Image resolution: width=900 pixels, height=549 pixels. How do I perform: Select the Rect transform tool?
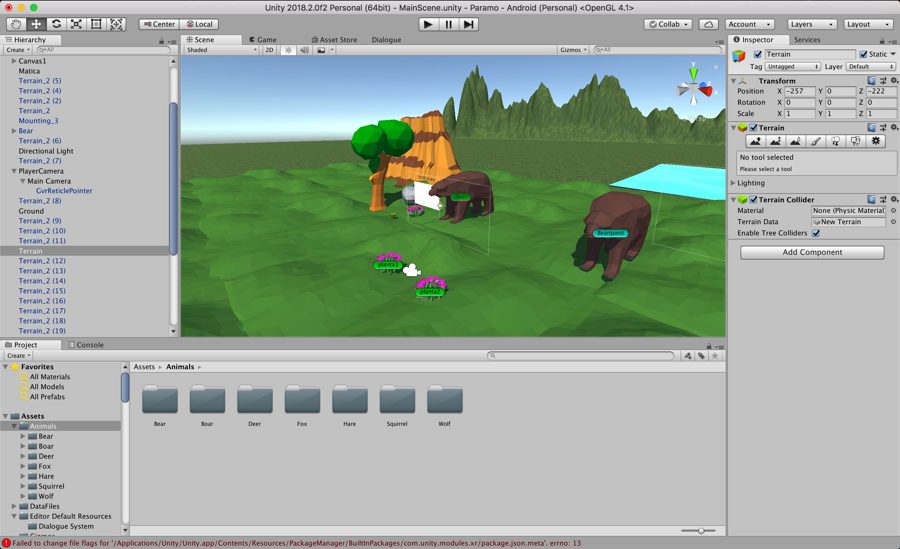(x=96, y=24)
